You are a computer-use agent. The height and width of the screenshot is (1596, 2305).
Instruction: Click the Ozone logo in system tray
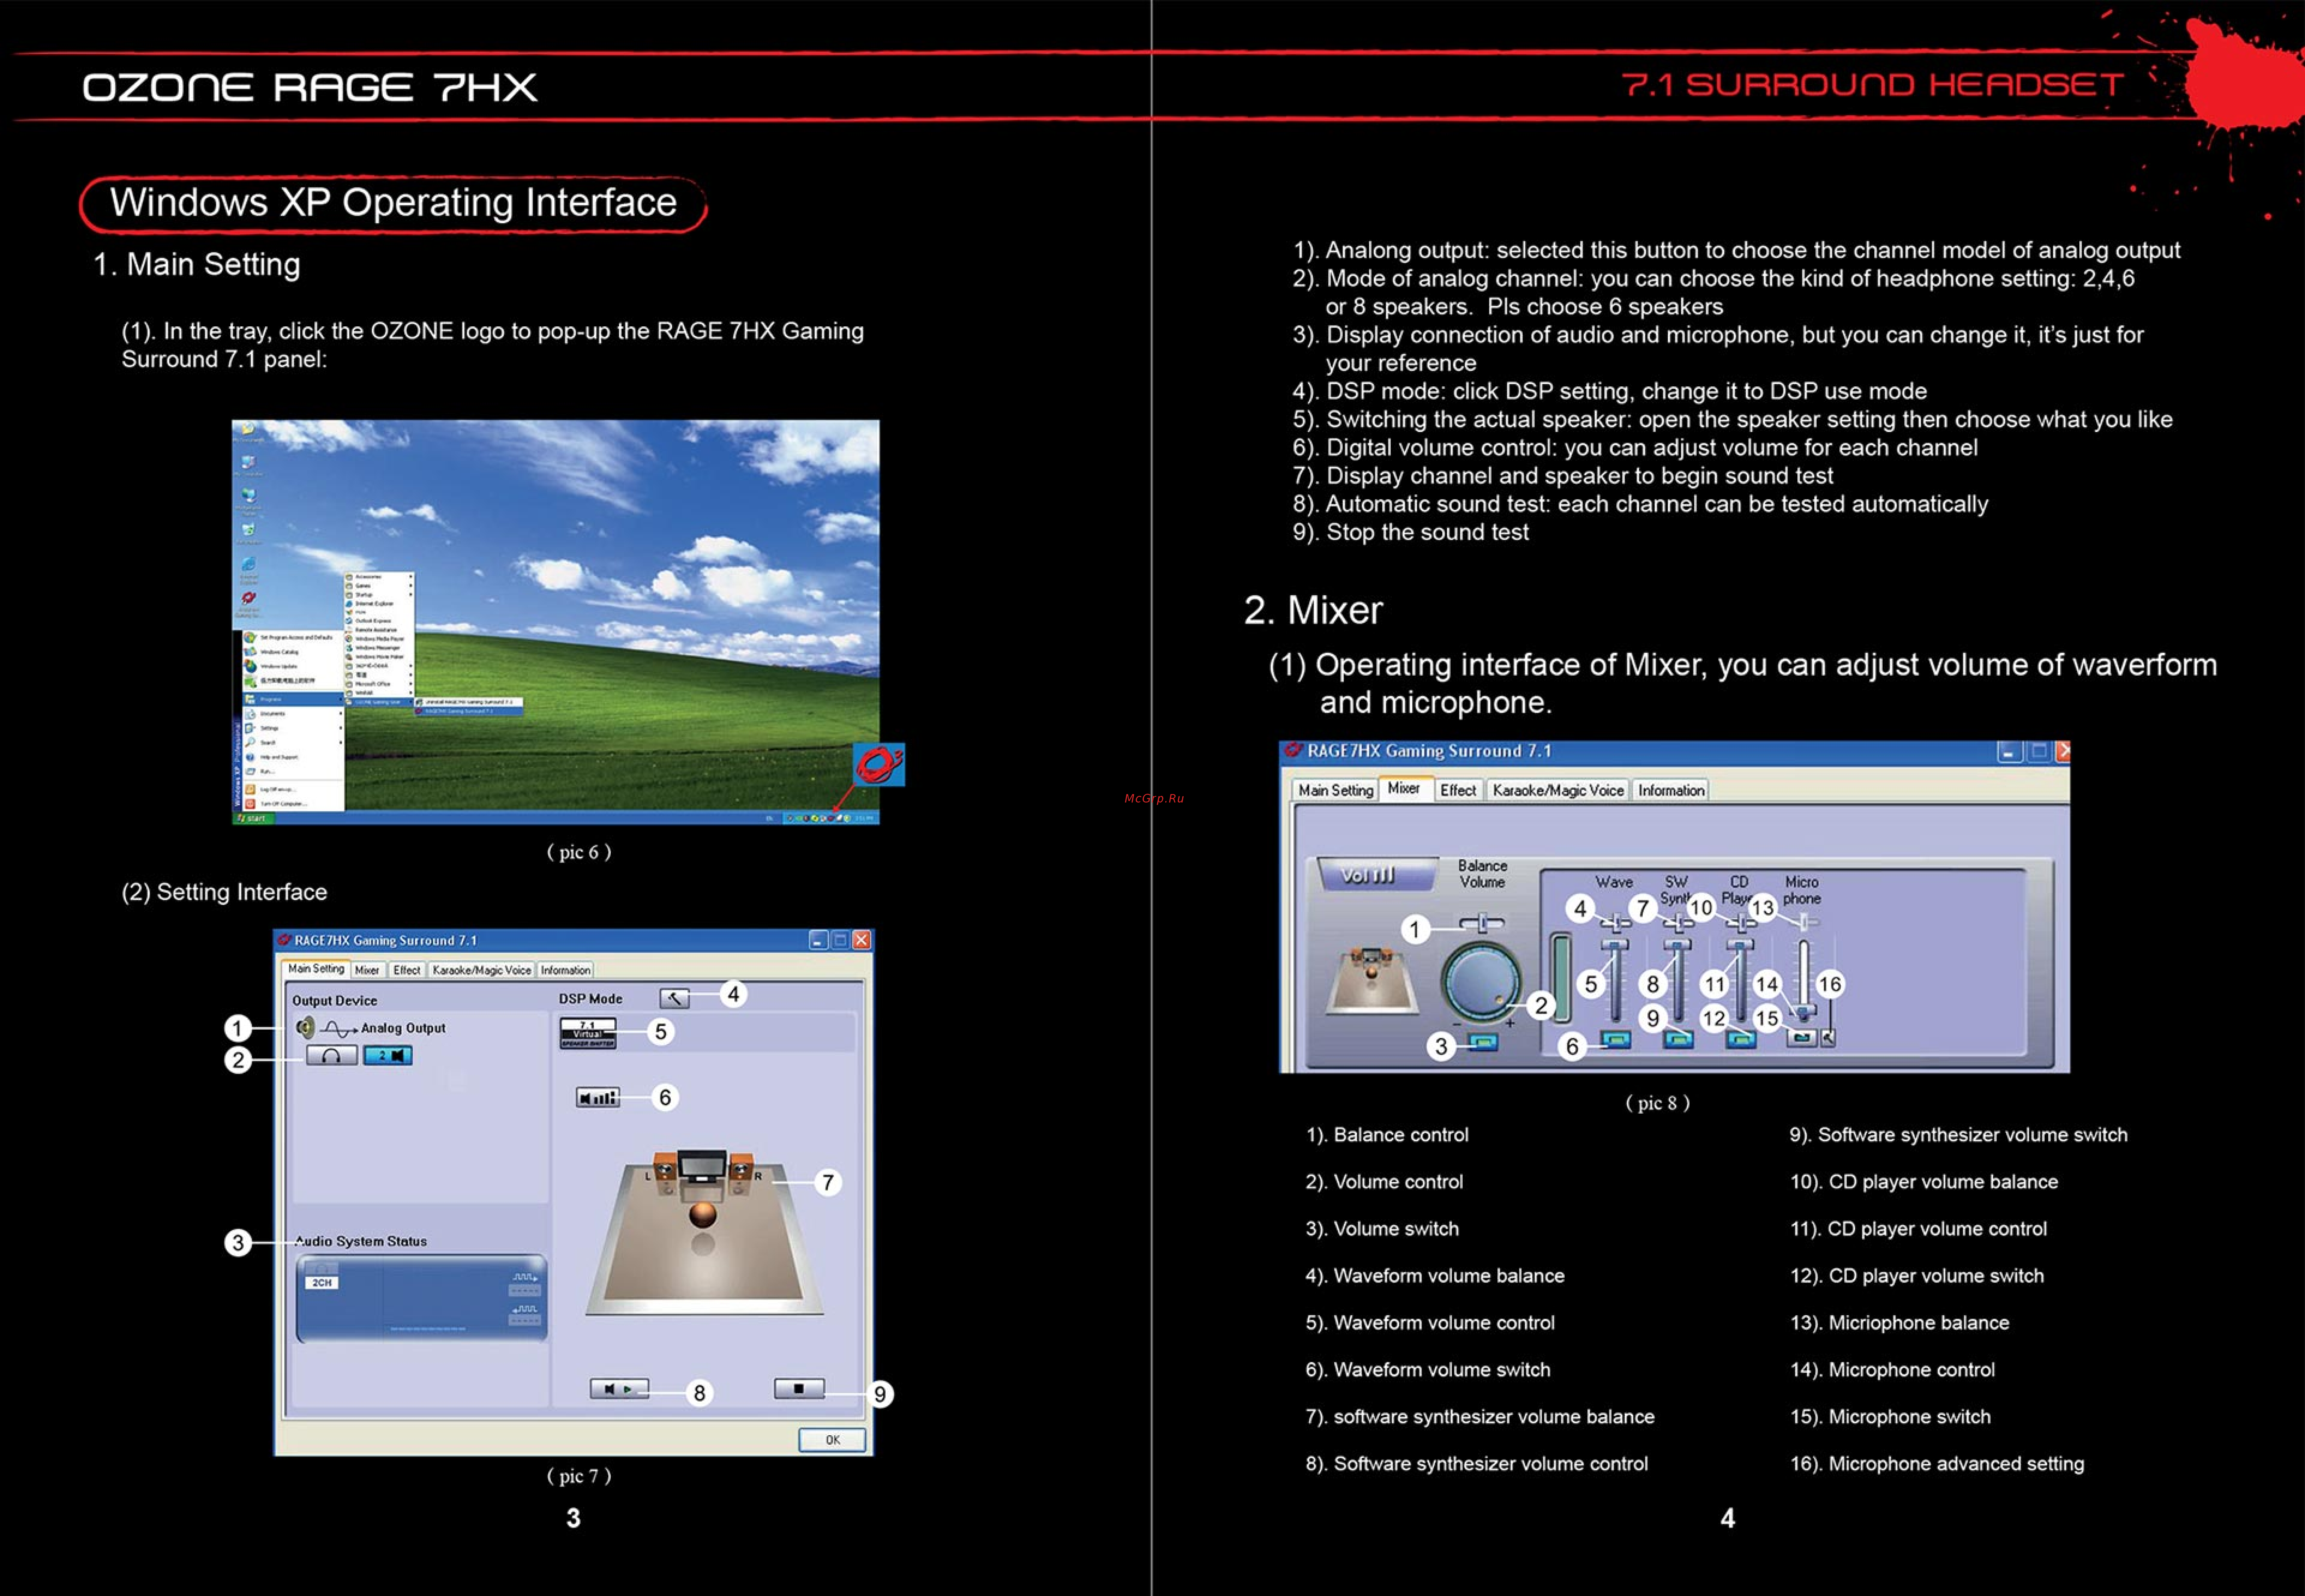pyautogui.click(x=831, y=818)
